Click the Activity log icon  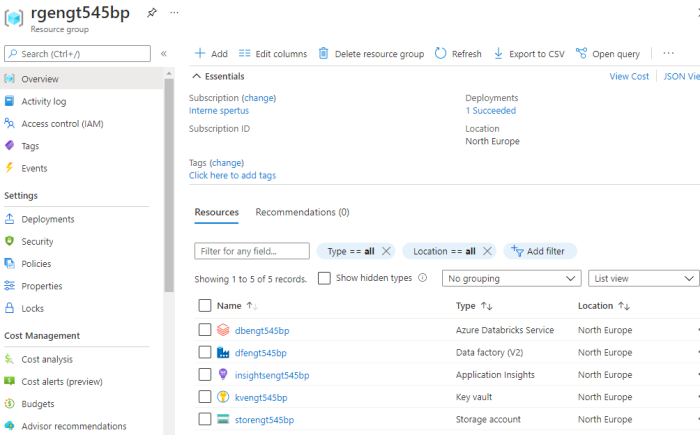pos(9,101)
